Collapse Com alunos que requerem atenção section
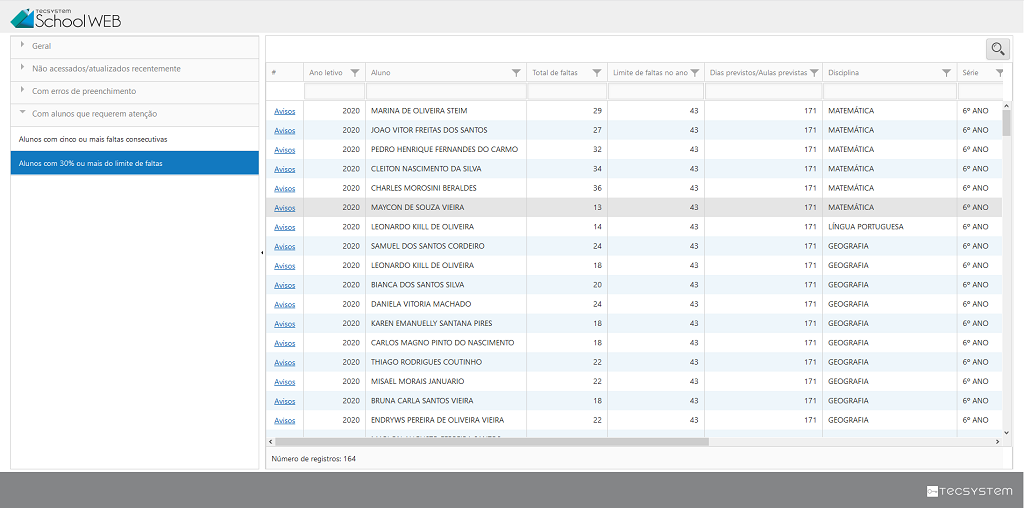1024x508 pixels. tap(94, 114)
